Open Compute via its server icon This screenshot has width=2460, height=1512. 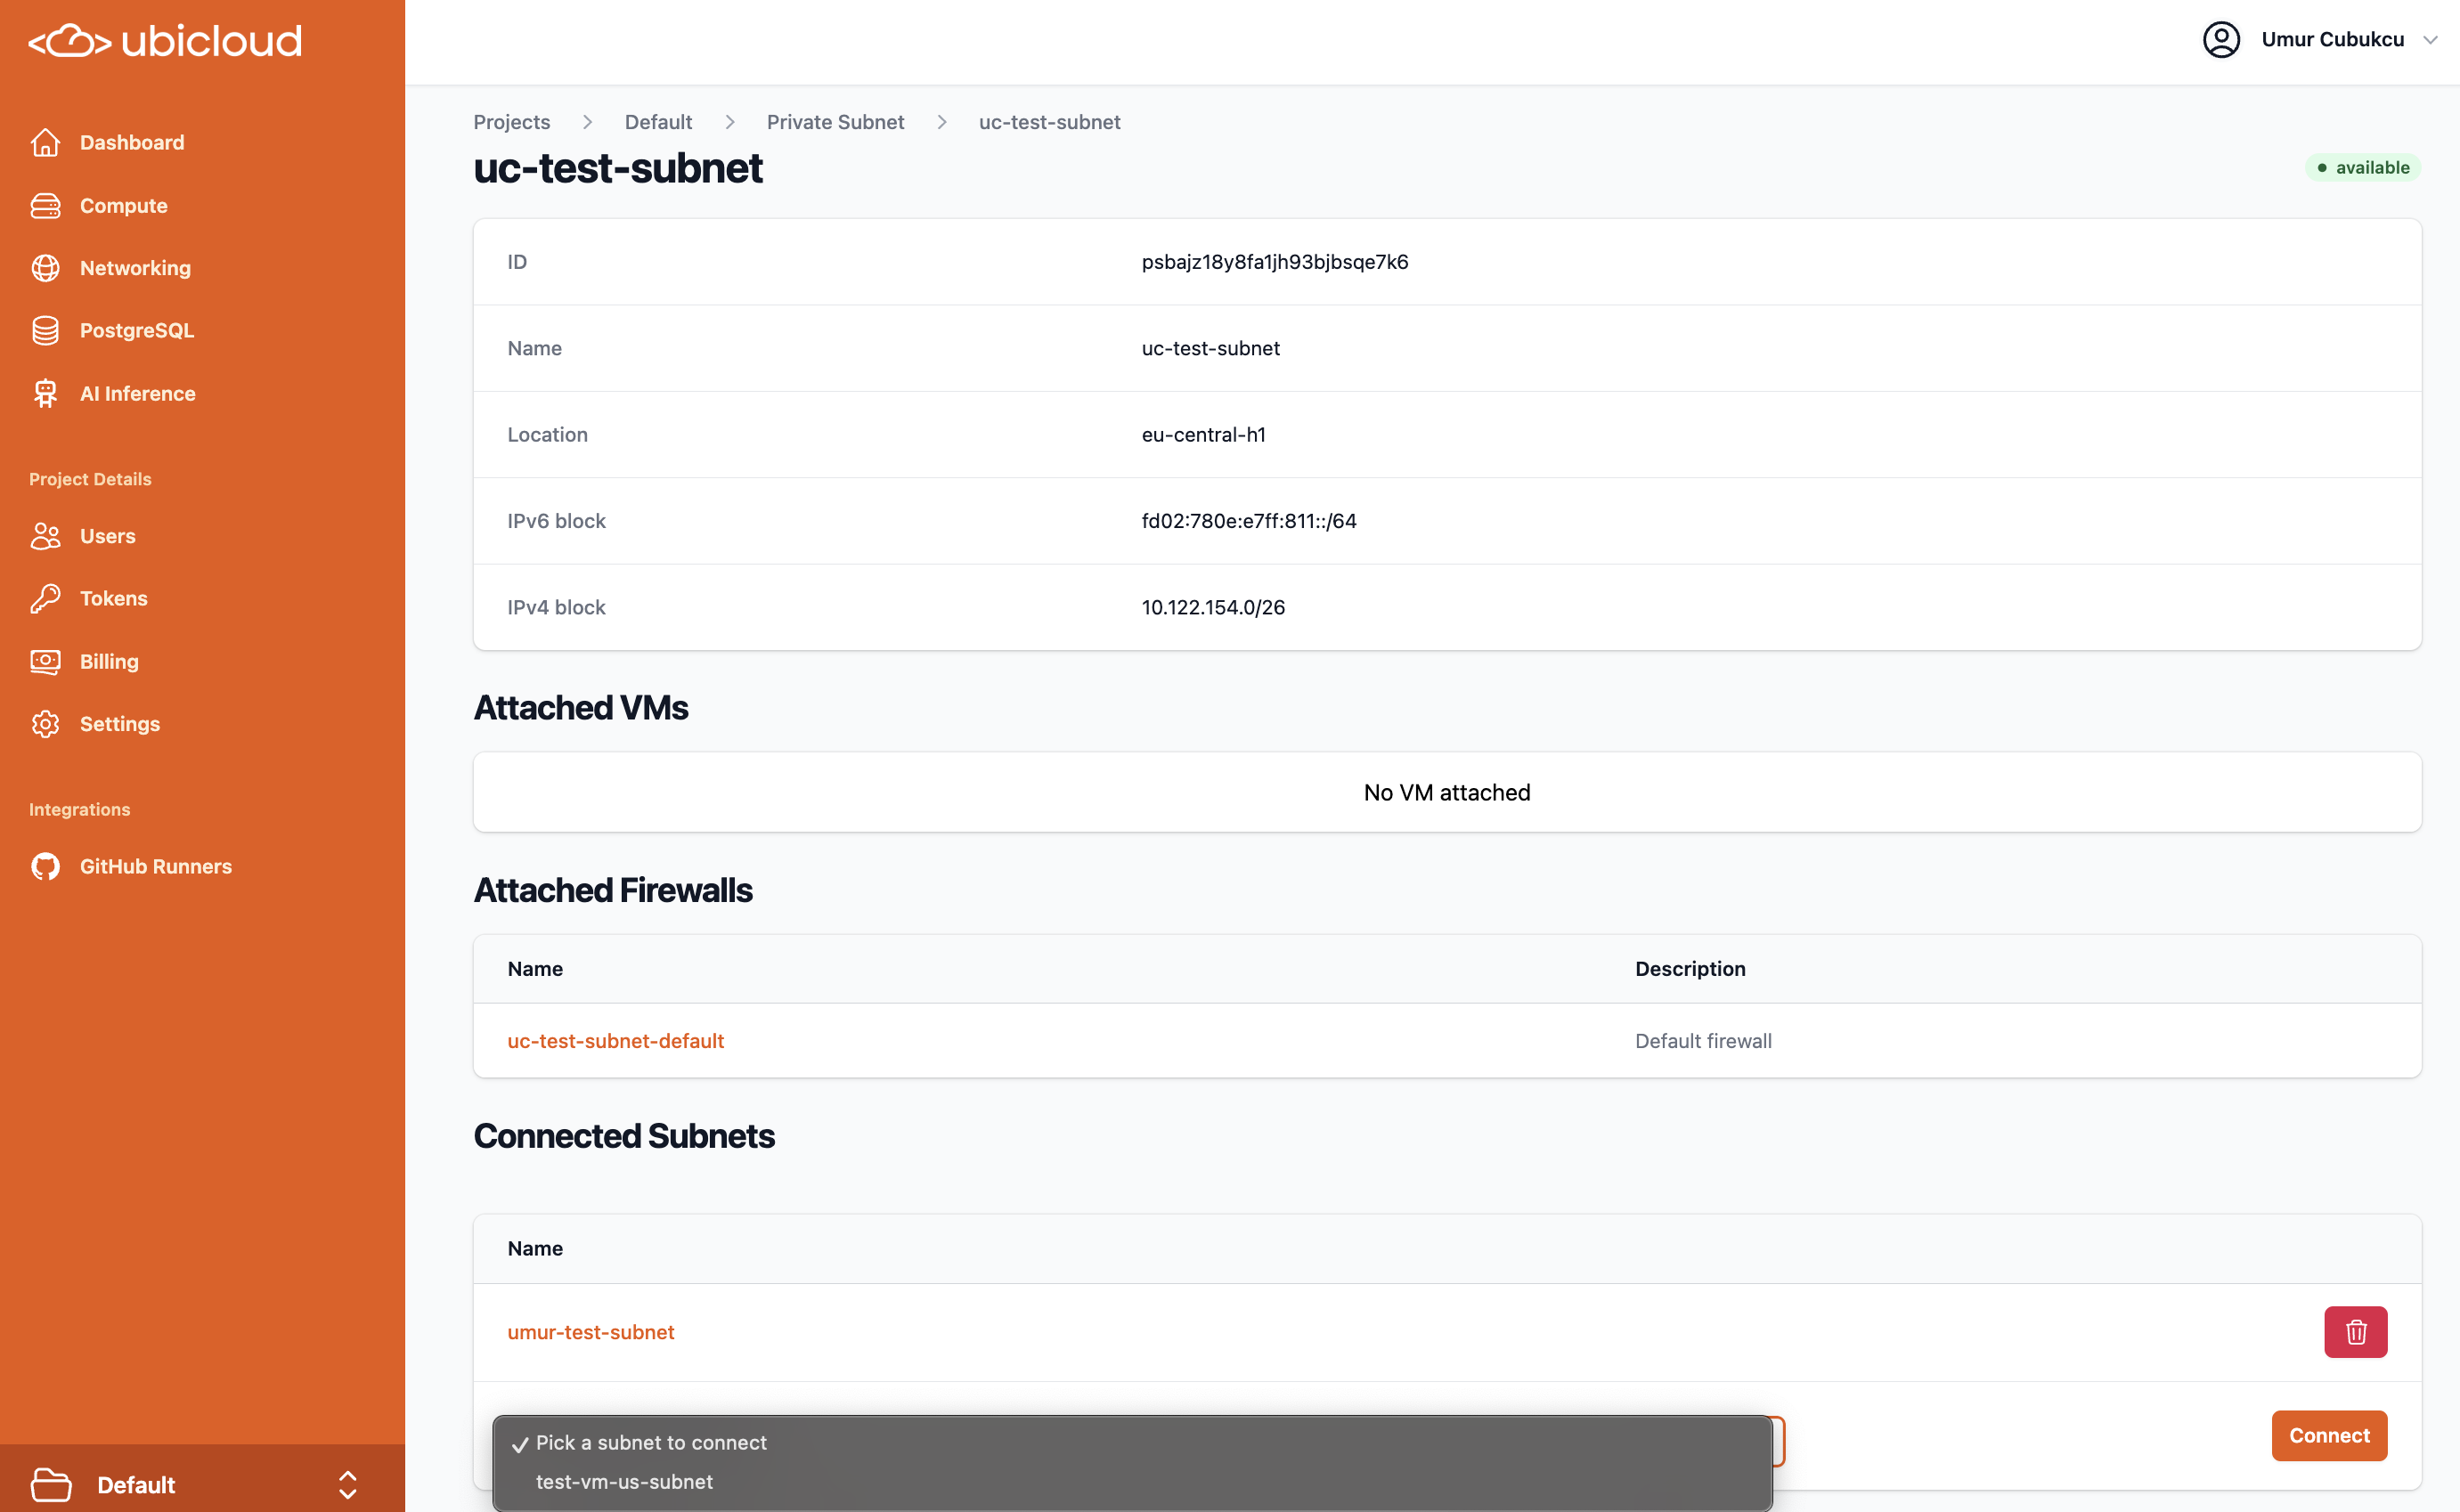45,206
